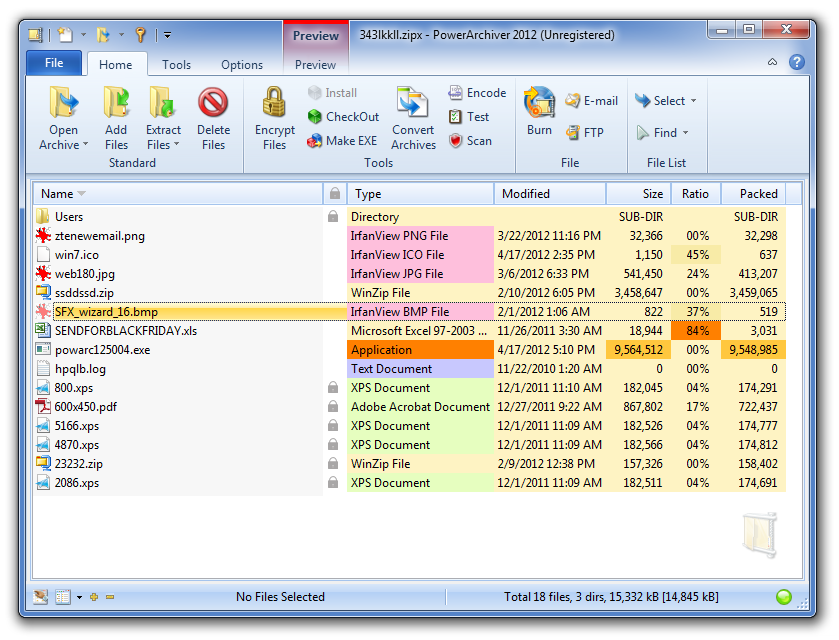This screenshot has width=839, height=640.
Task: Click the Preview contextual tab header
Action: click(x=316, y=36)
